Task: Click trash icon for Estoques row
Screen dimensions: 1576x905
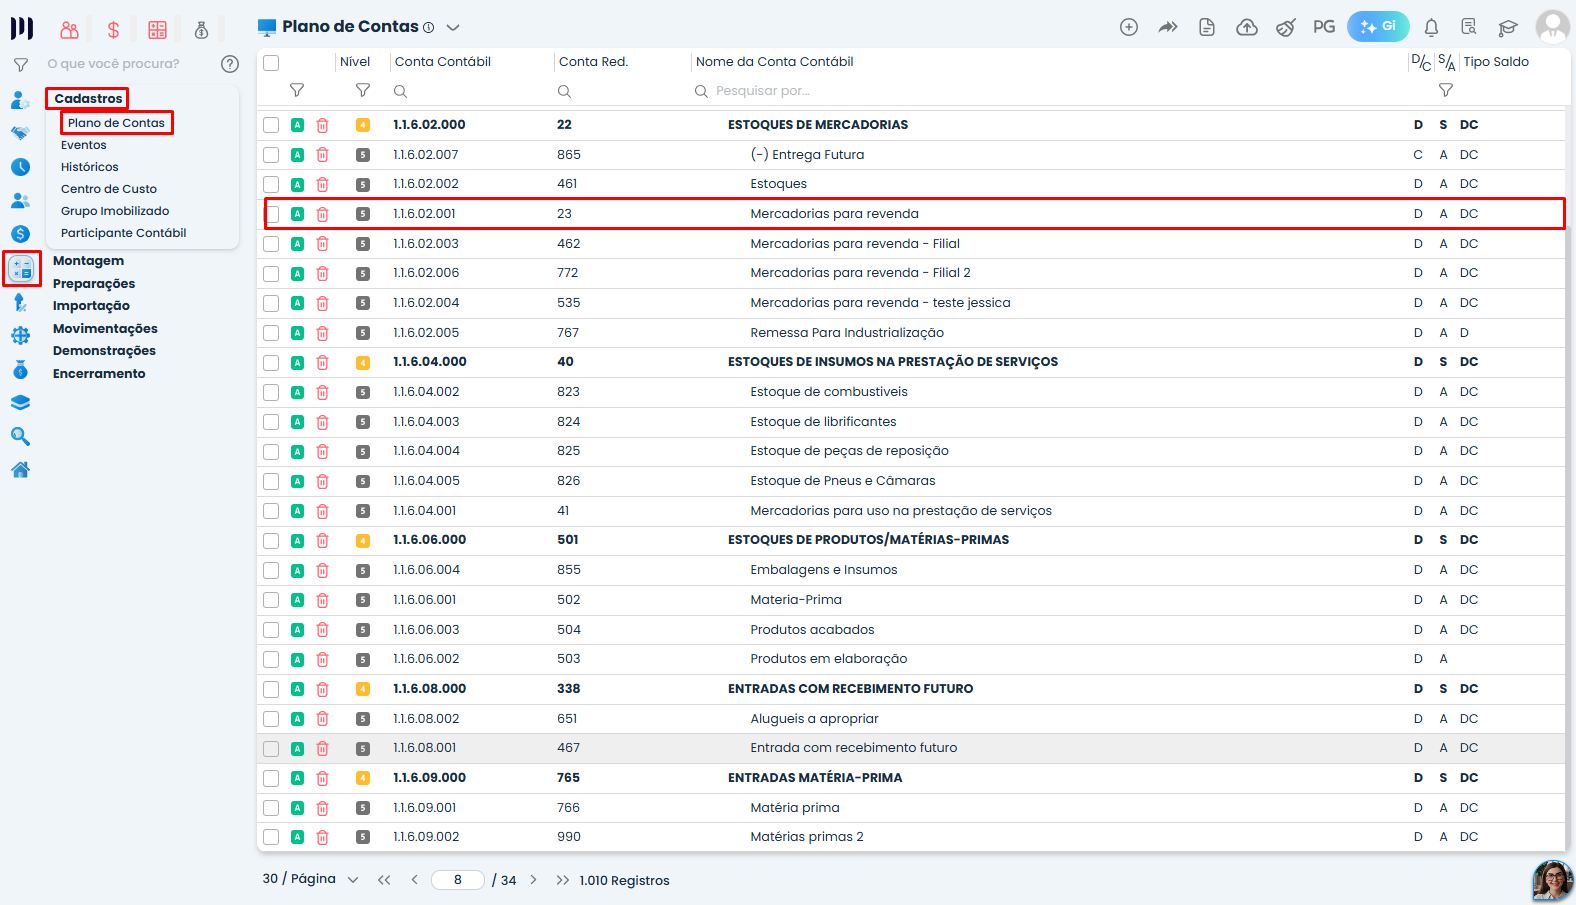Action: [322, 184]
